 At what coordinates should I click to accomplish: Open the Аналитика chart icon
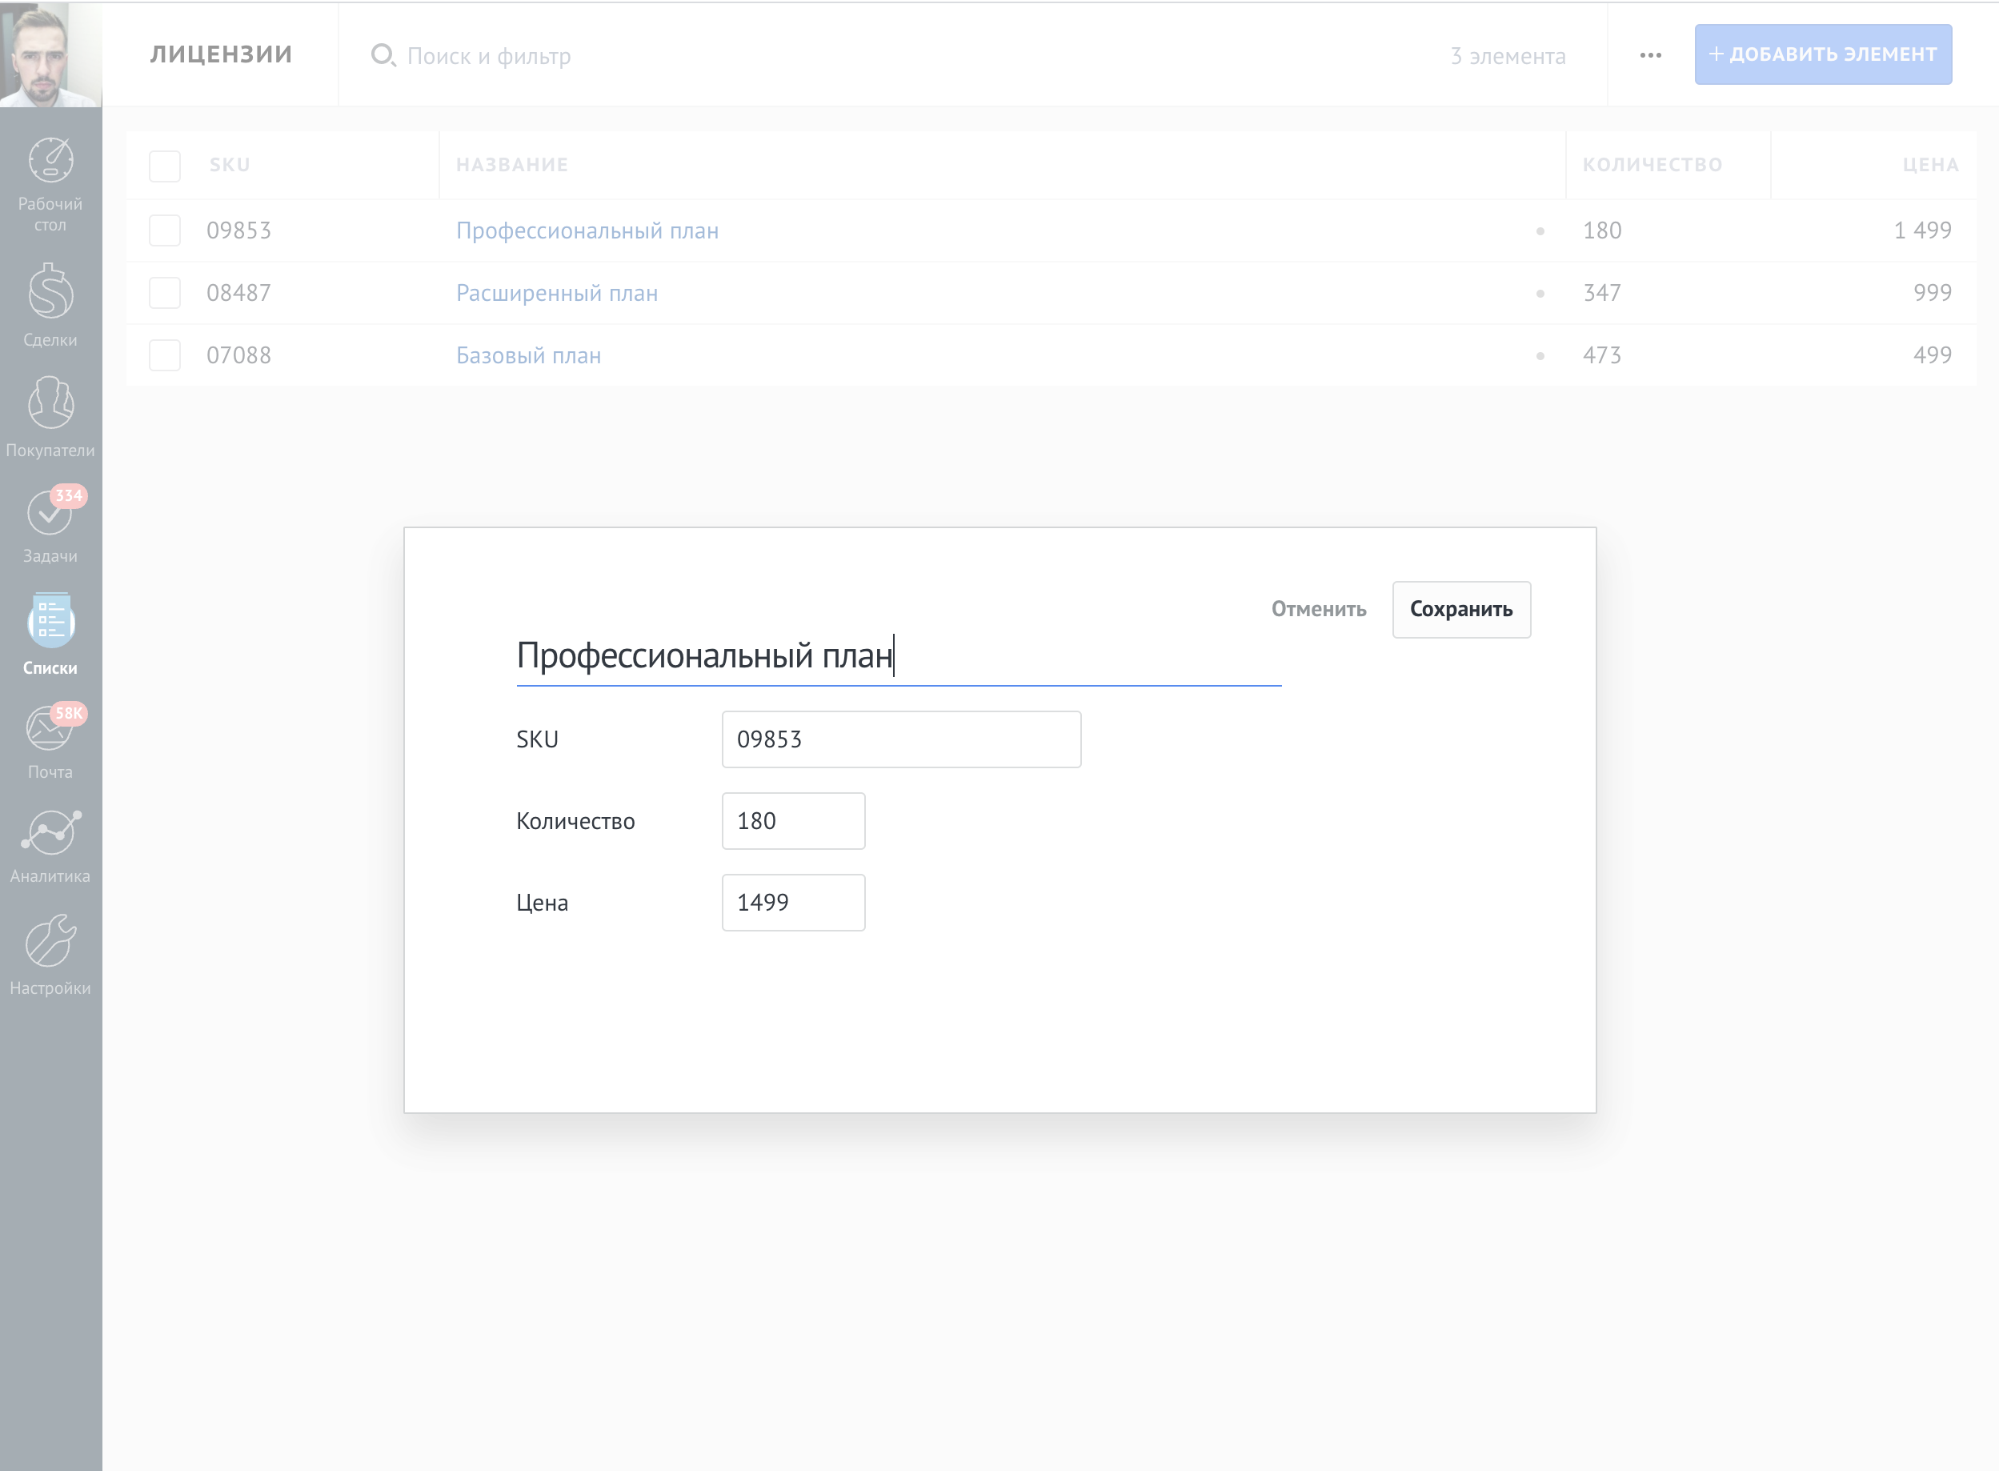click(x=50, y=833)
